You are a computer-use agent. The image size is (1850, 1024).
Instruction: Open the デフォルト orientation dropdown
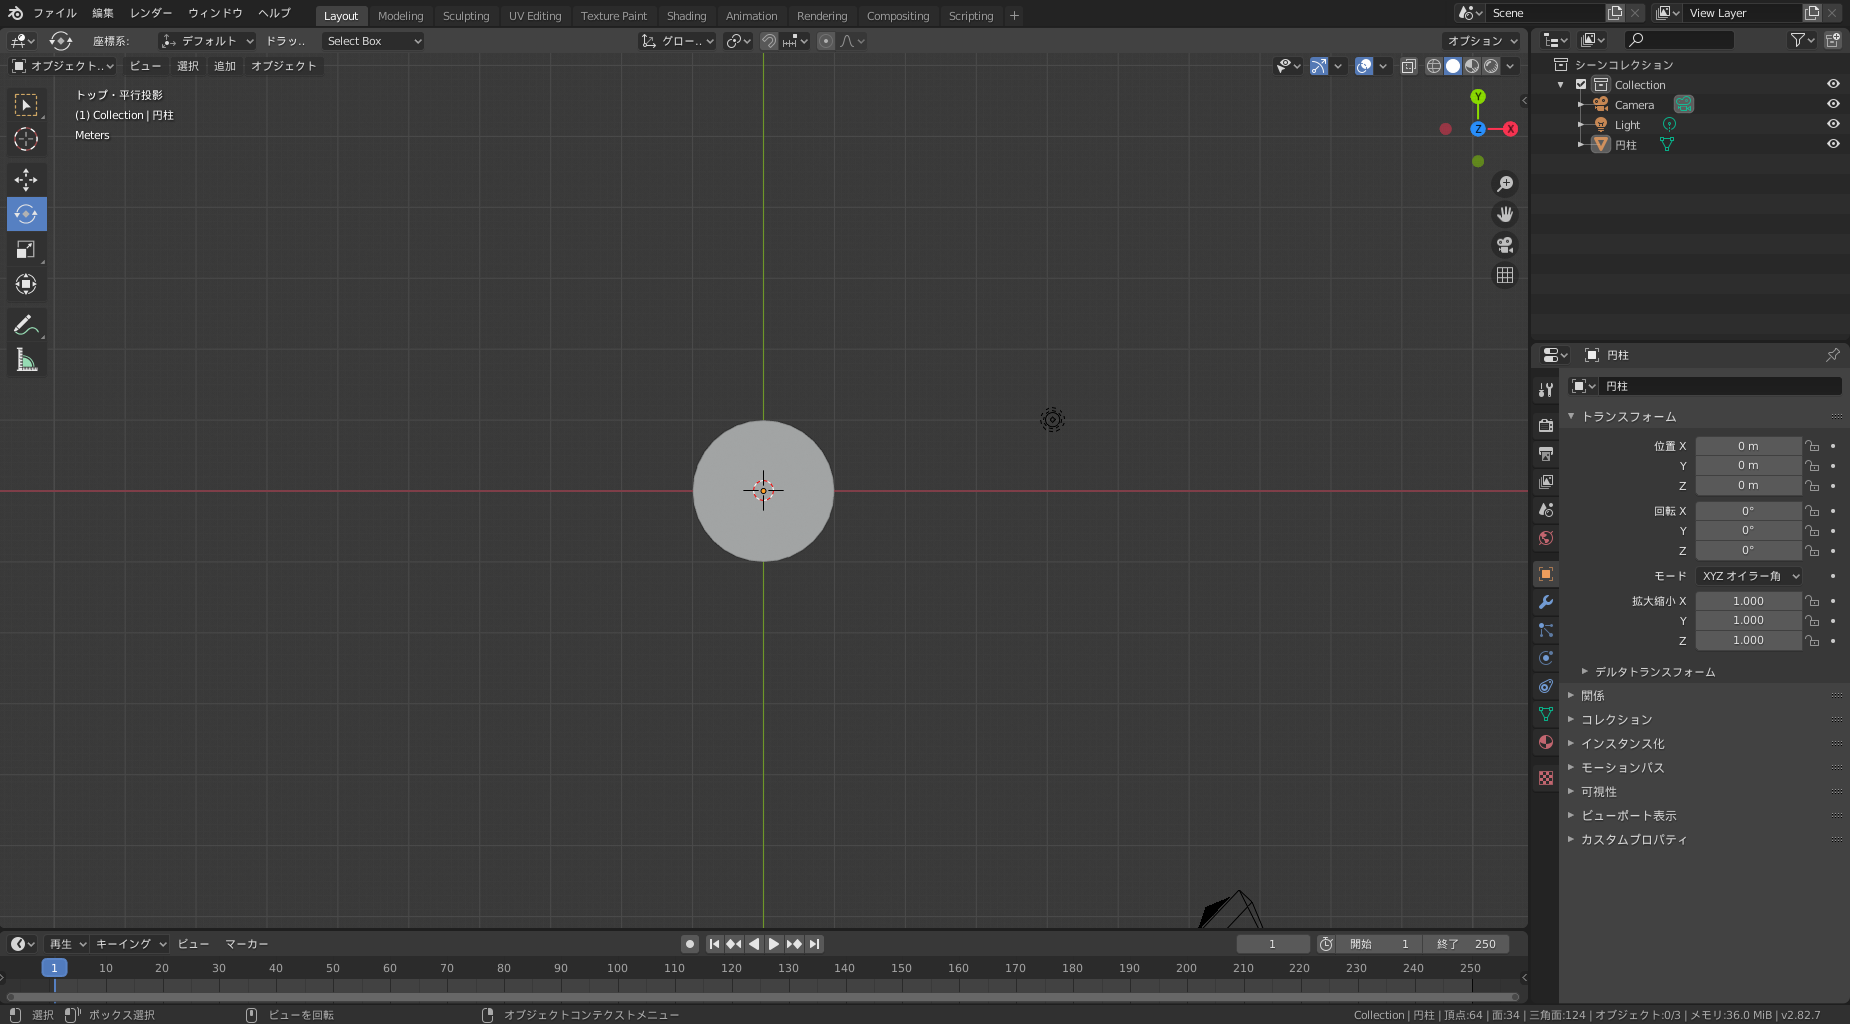(x=208, y=41)
